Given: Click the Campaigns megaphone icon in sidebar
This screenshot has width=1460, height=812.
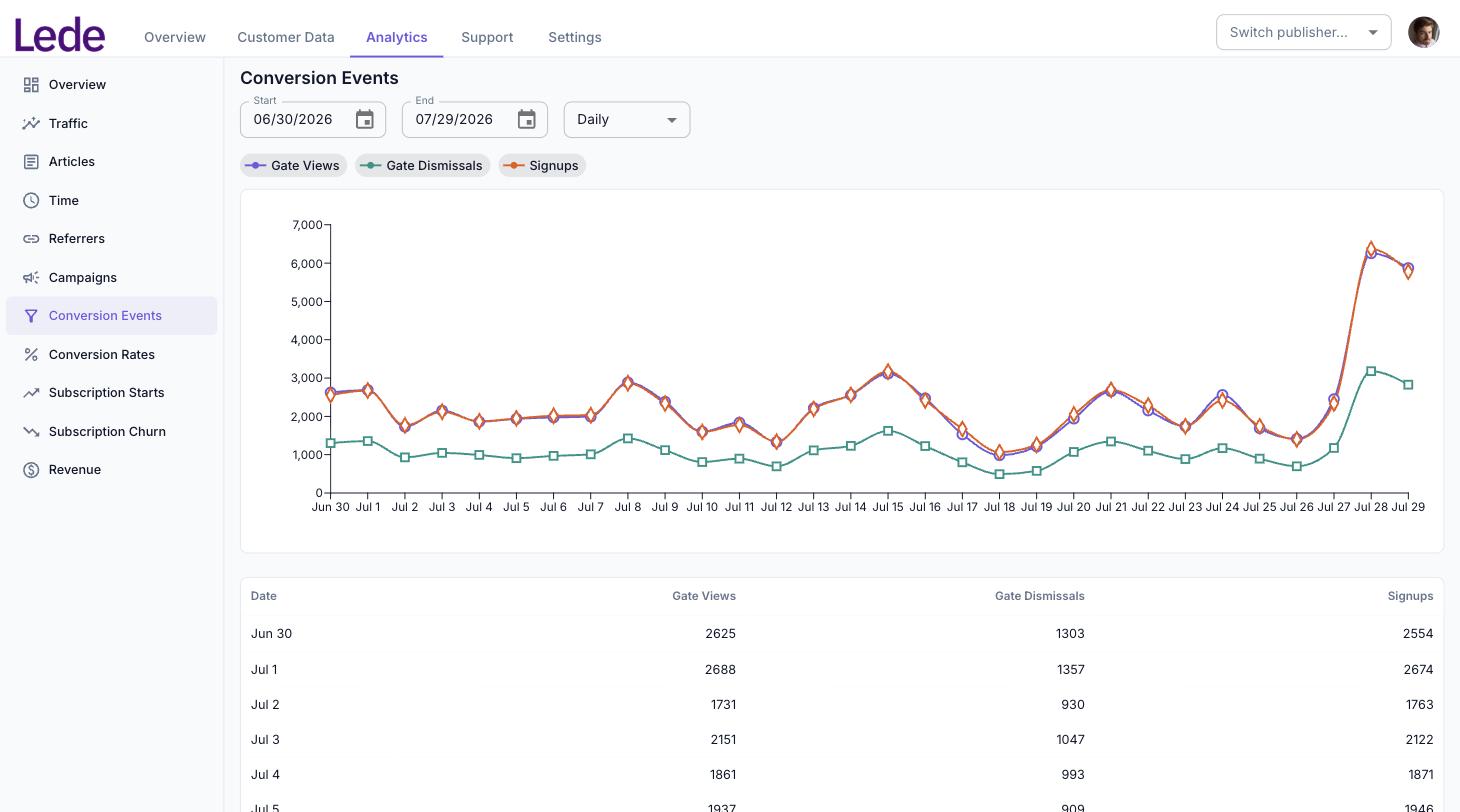Looking at the screenshot, I should click(x=31, y=278).
